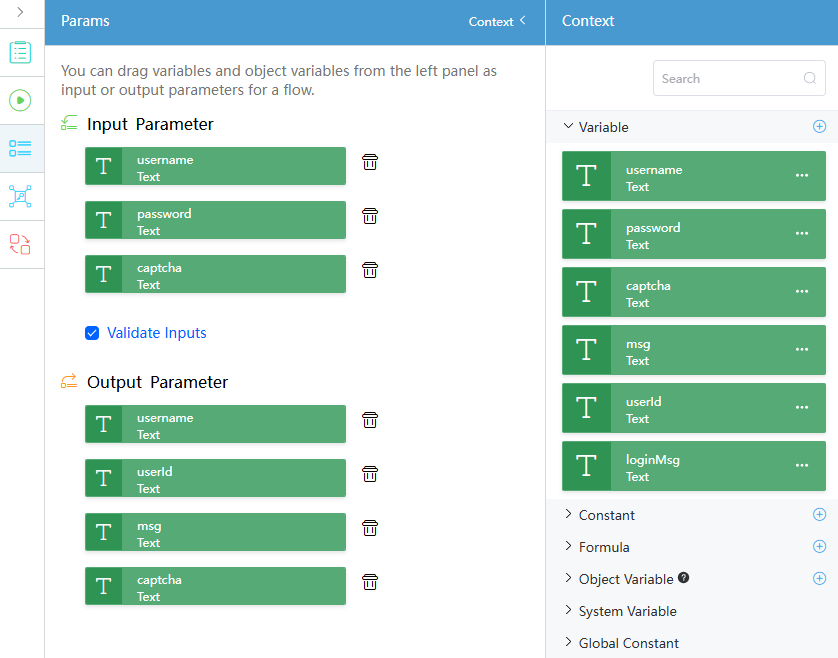The width and height of the screenshot is (838, 658).
Task: Select the params list sidebar tab
Action: (20, 148)
